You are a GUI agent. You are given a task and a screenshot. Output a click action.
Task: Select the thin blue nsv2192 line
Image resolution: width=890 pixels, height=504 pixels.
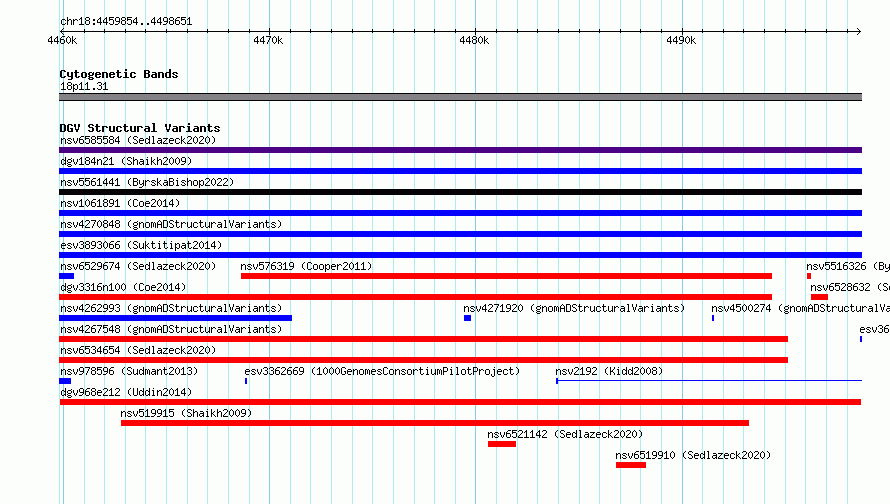pos(710,381)
